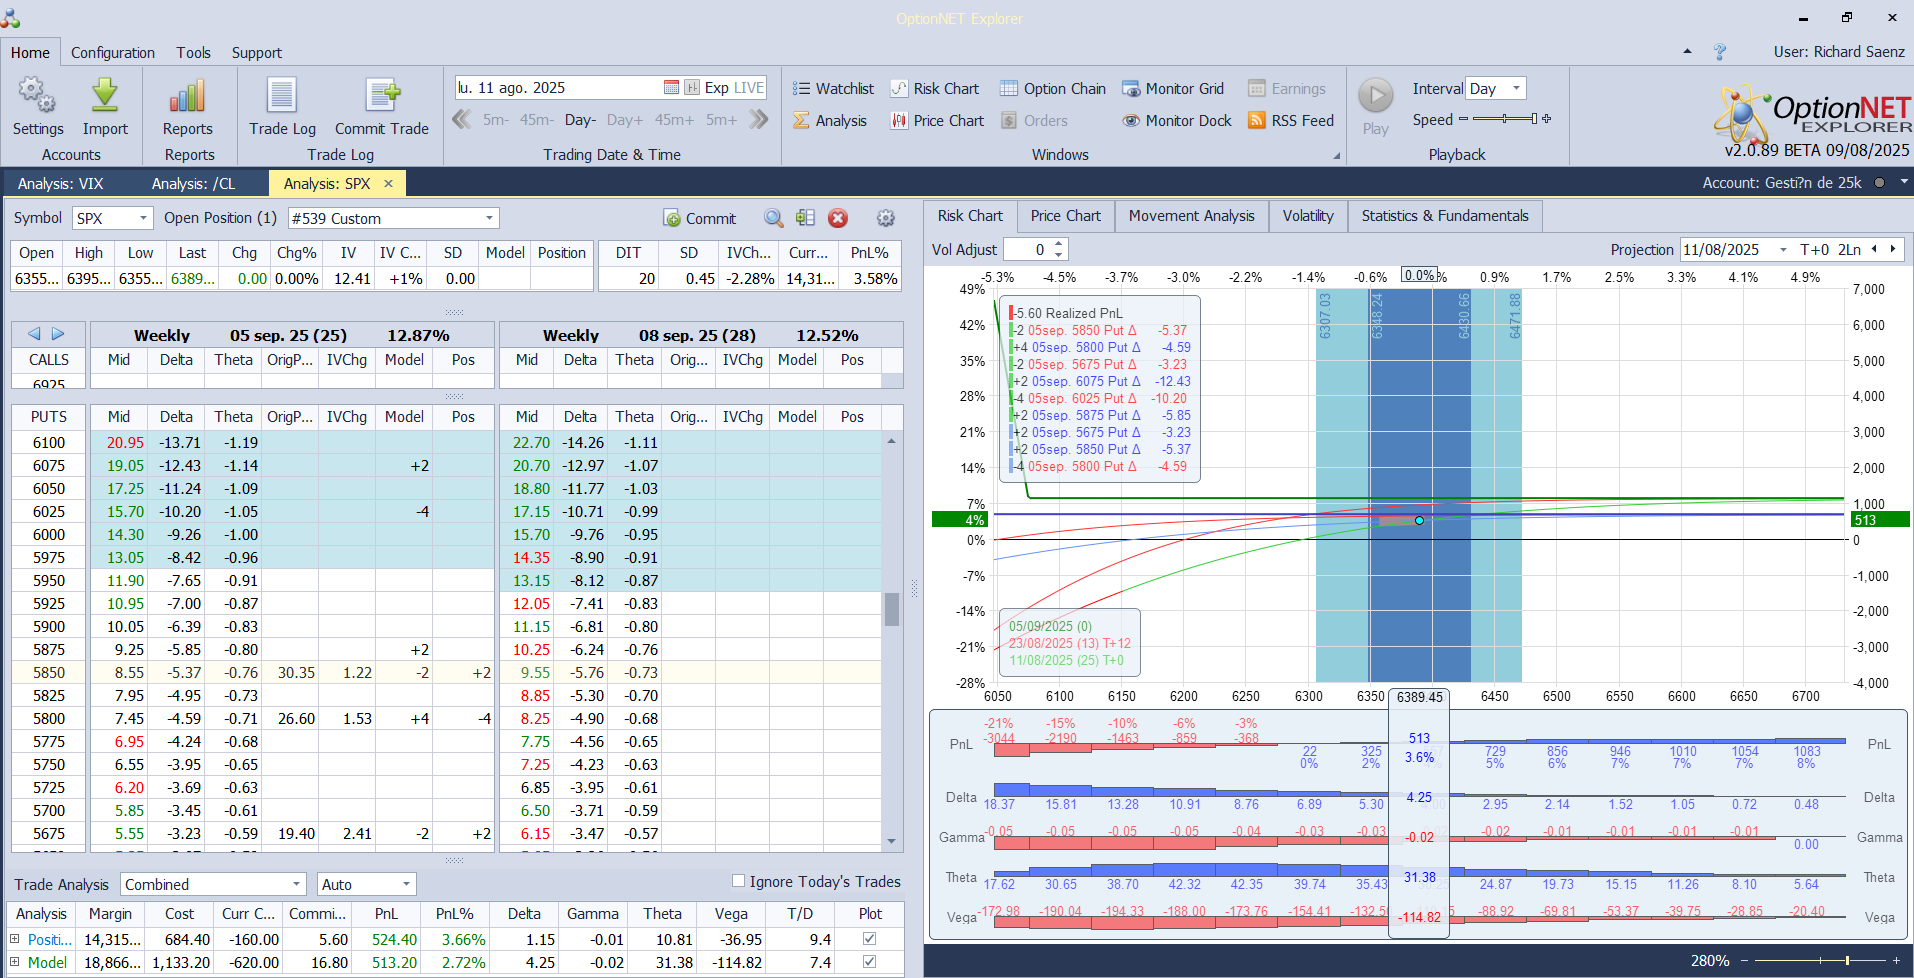Open the Volatility tab
Image resolution: width=1914 pixels, height=978 pixels.
1308,216
